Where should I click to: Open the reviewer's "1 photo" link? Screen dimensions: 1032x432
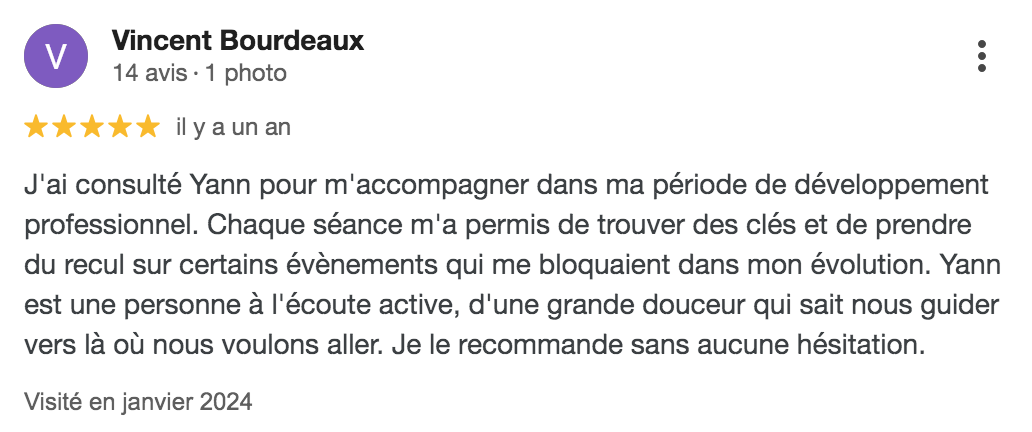pyautogui.click(x=246, y=73)
